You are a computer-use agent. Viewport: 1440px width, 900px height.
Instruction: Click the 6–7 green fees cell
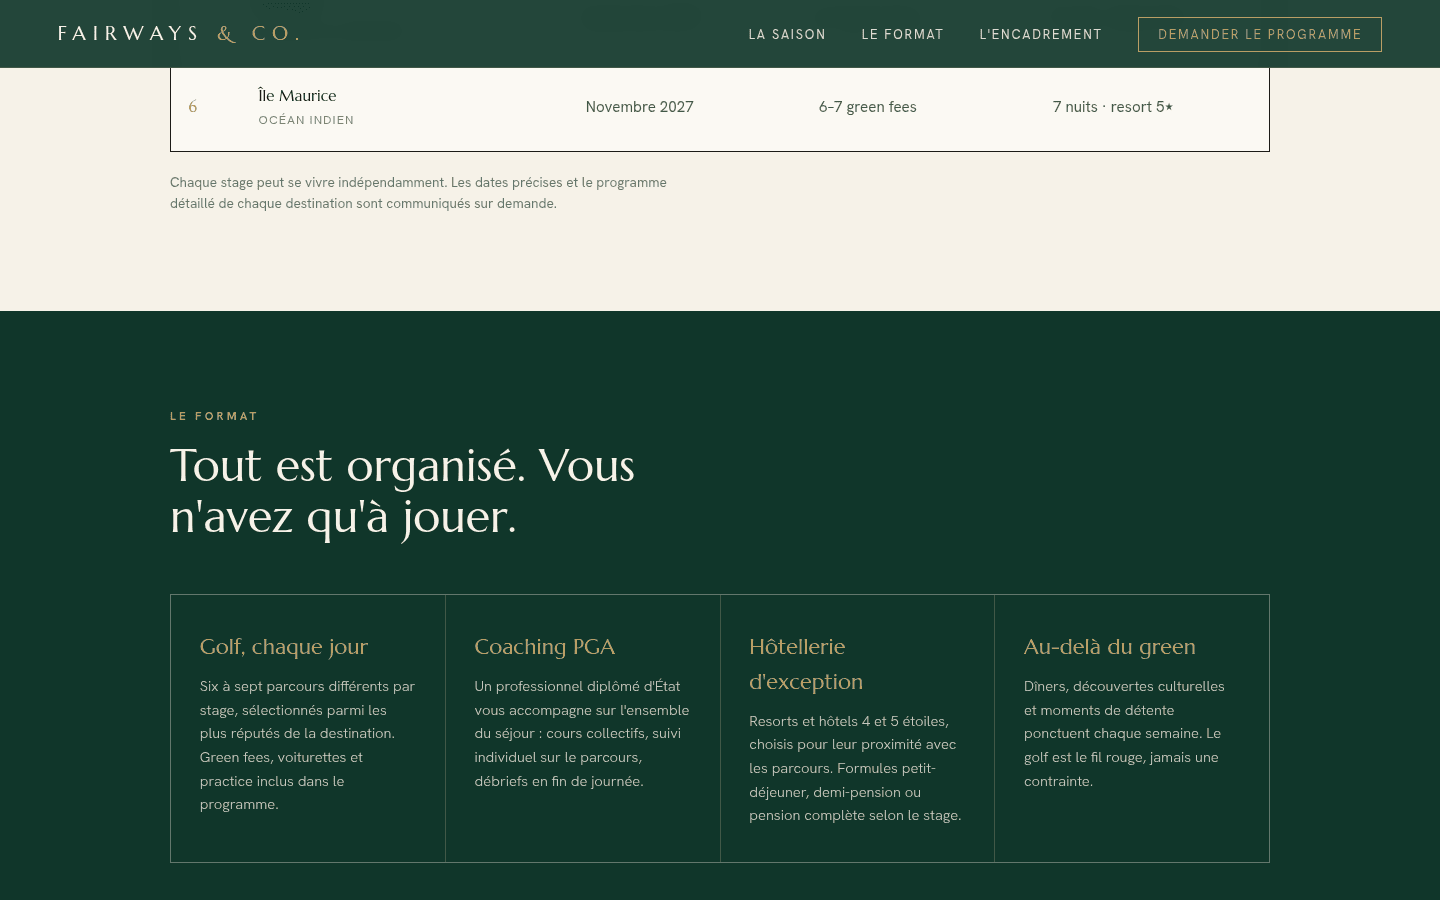point(867,107)
